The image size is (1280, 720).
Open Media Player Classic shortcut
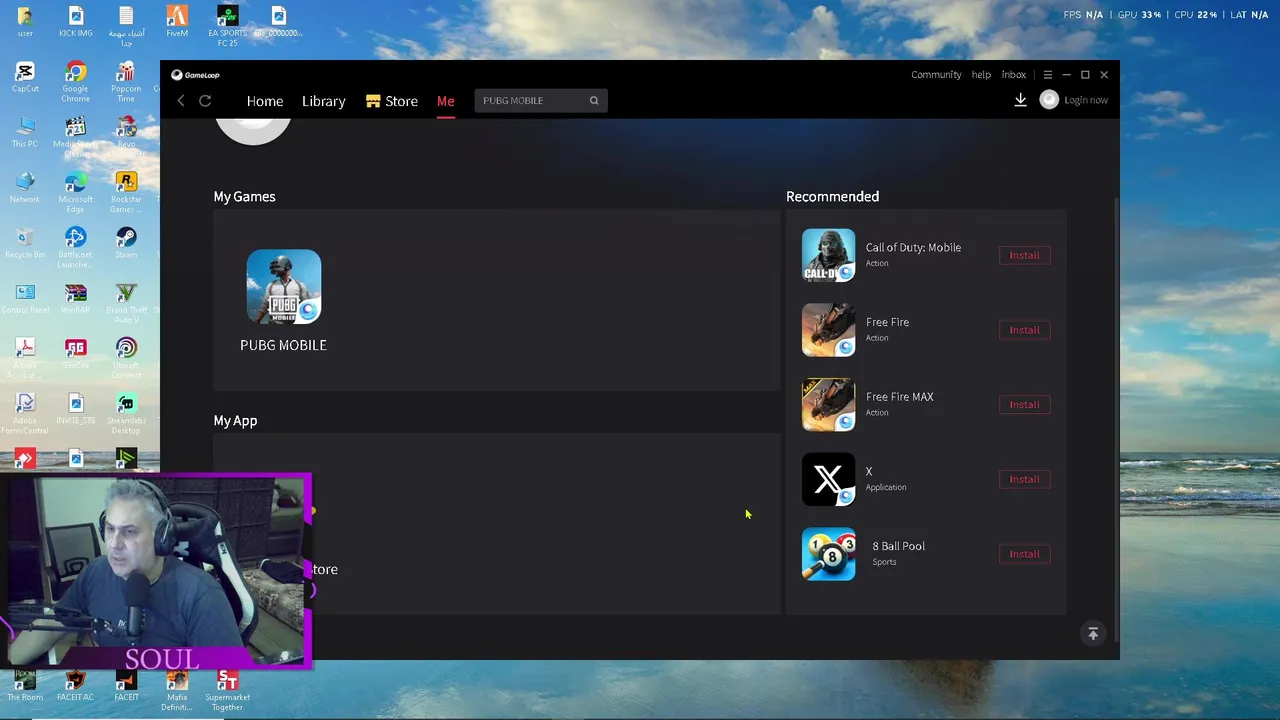click(75, 136)
